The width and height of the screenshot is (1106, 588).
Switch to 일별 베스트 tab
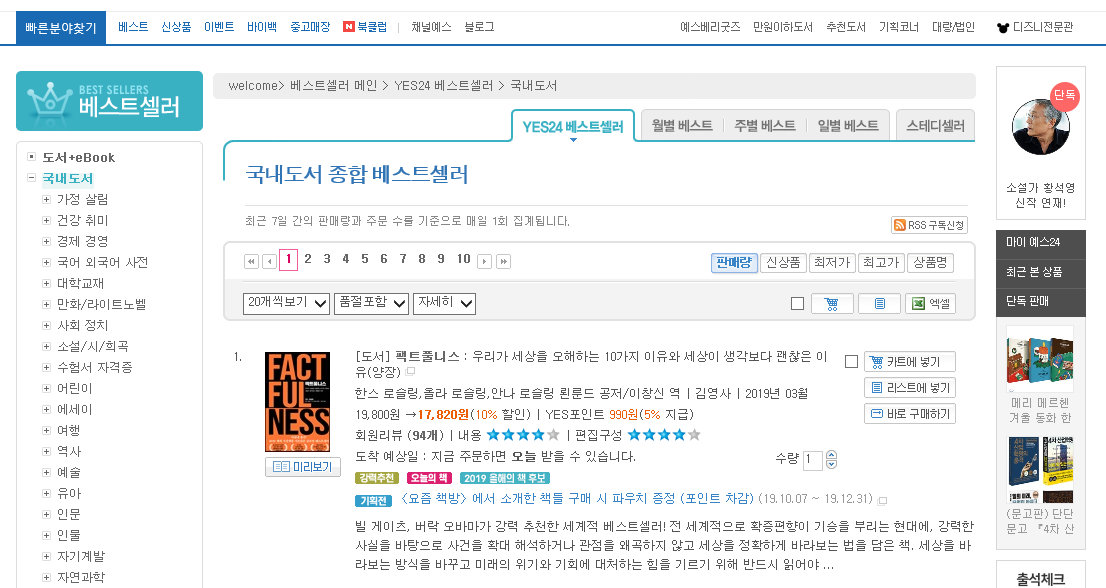[x=848, y=125]
